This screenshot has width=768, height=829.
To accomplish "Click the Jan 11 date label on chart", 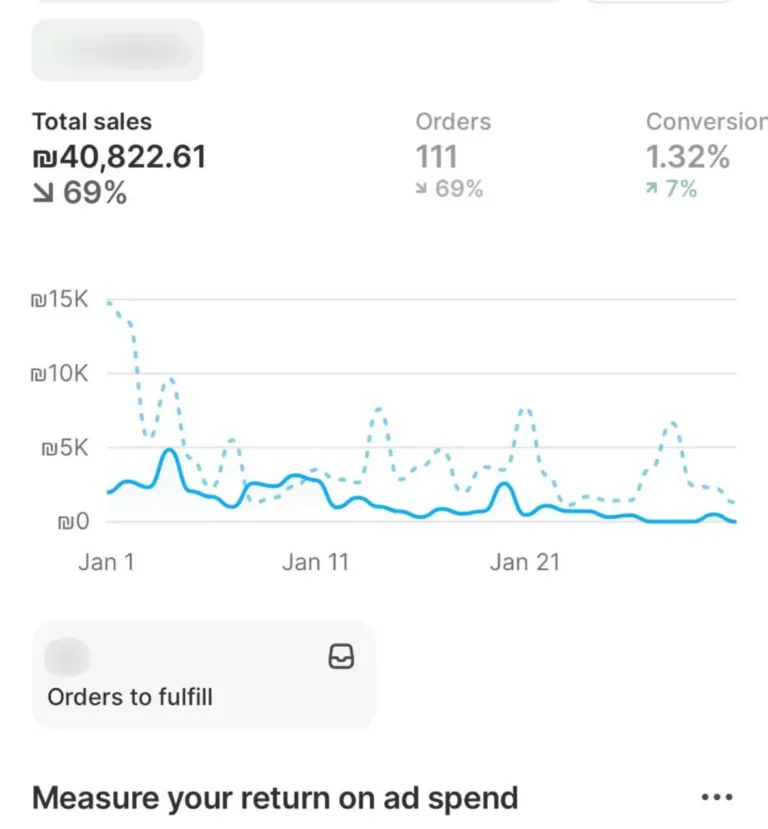I will click(315, 562).
